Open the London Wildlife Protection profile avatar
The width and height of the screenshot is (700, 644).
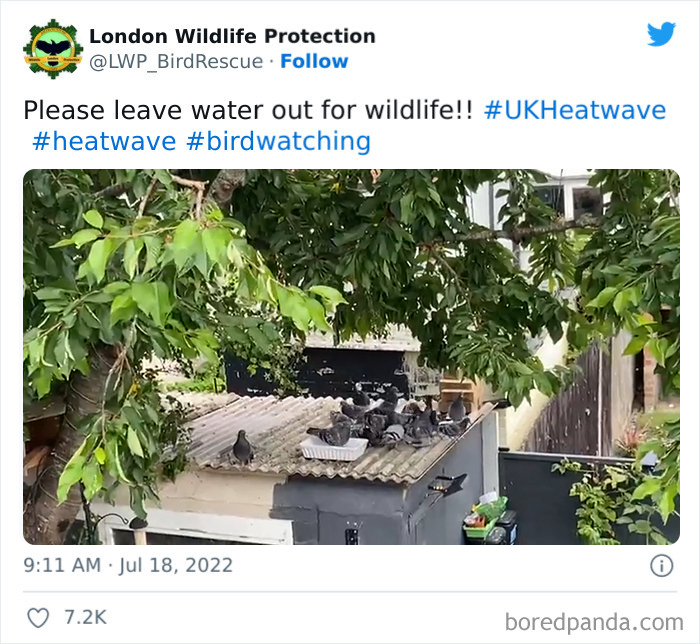coord(53,49)
